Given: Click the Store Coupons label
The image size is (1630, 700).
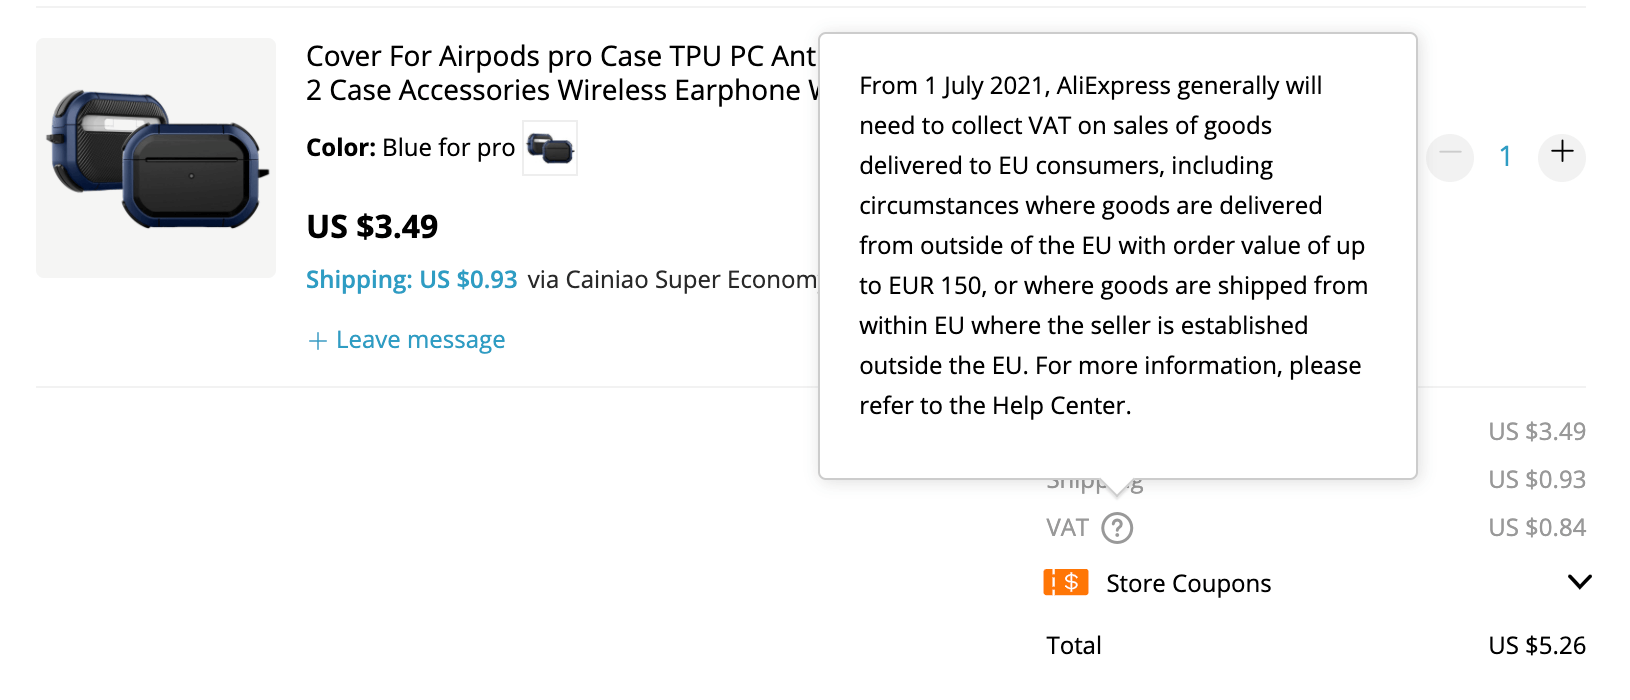Looking at the screenshot, I should pos(1188,584).
